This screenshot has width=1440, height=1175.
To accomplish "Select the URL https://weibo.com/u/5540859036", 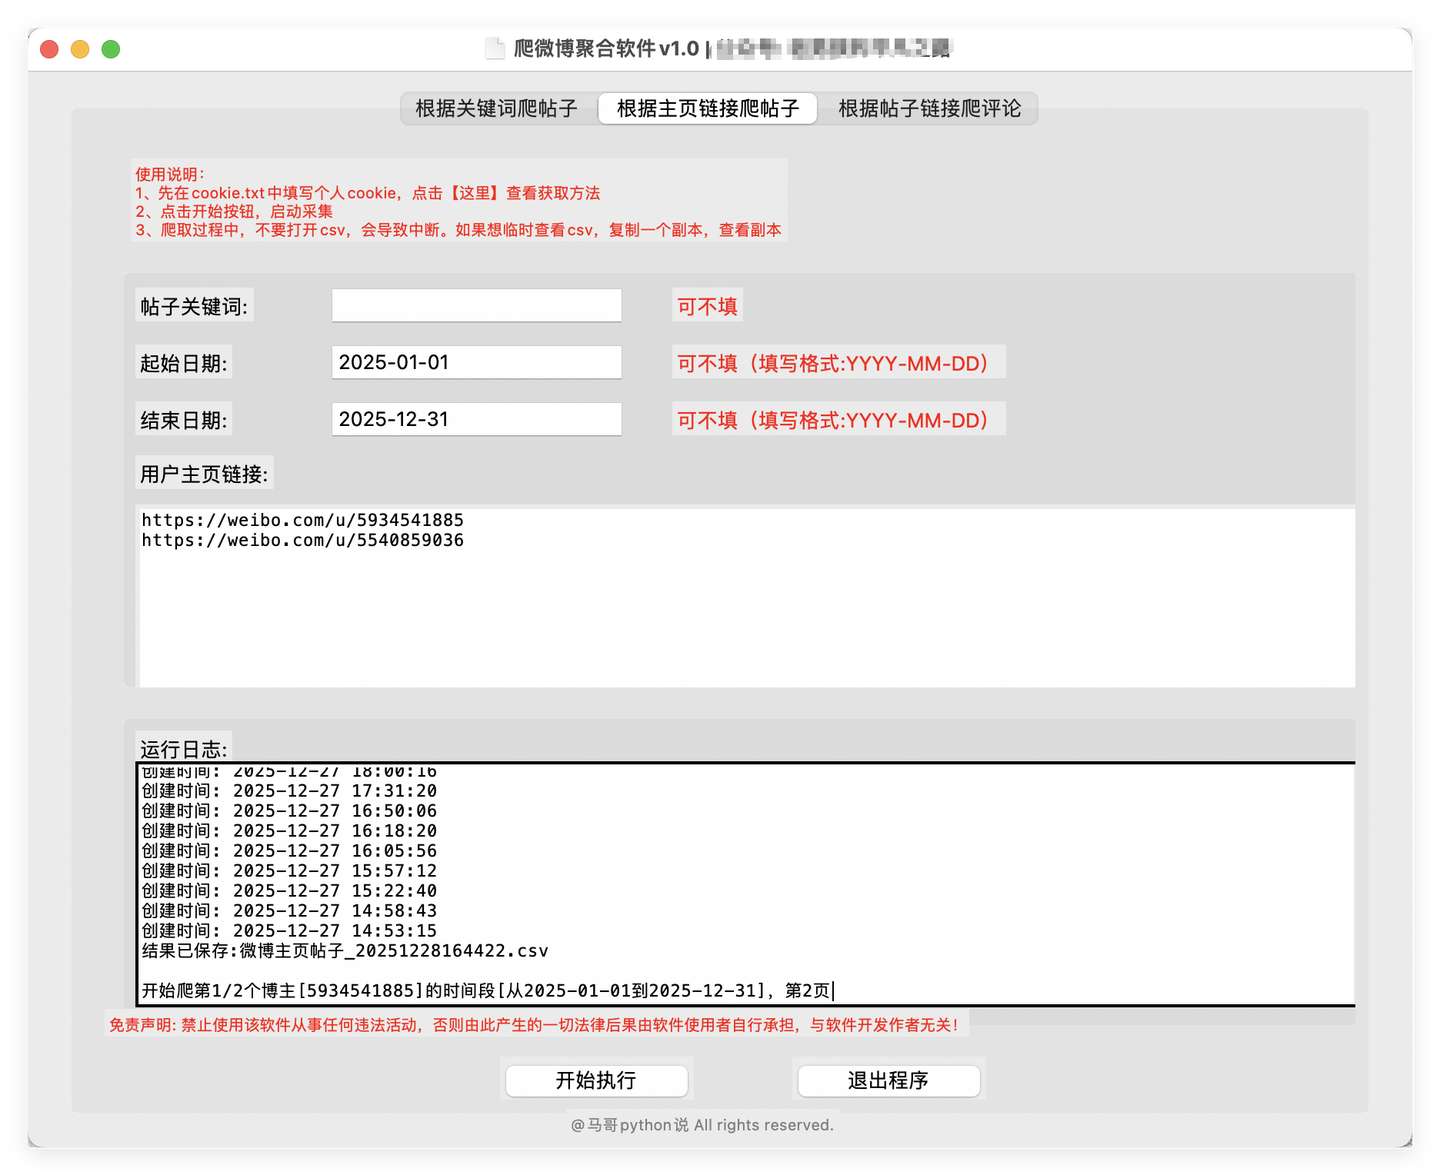I will tap(302, 540).
